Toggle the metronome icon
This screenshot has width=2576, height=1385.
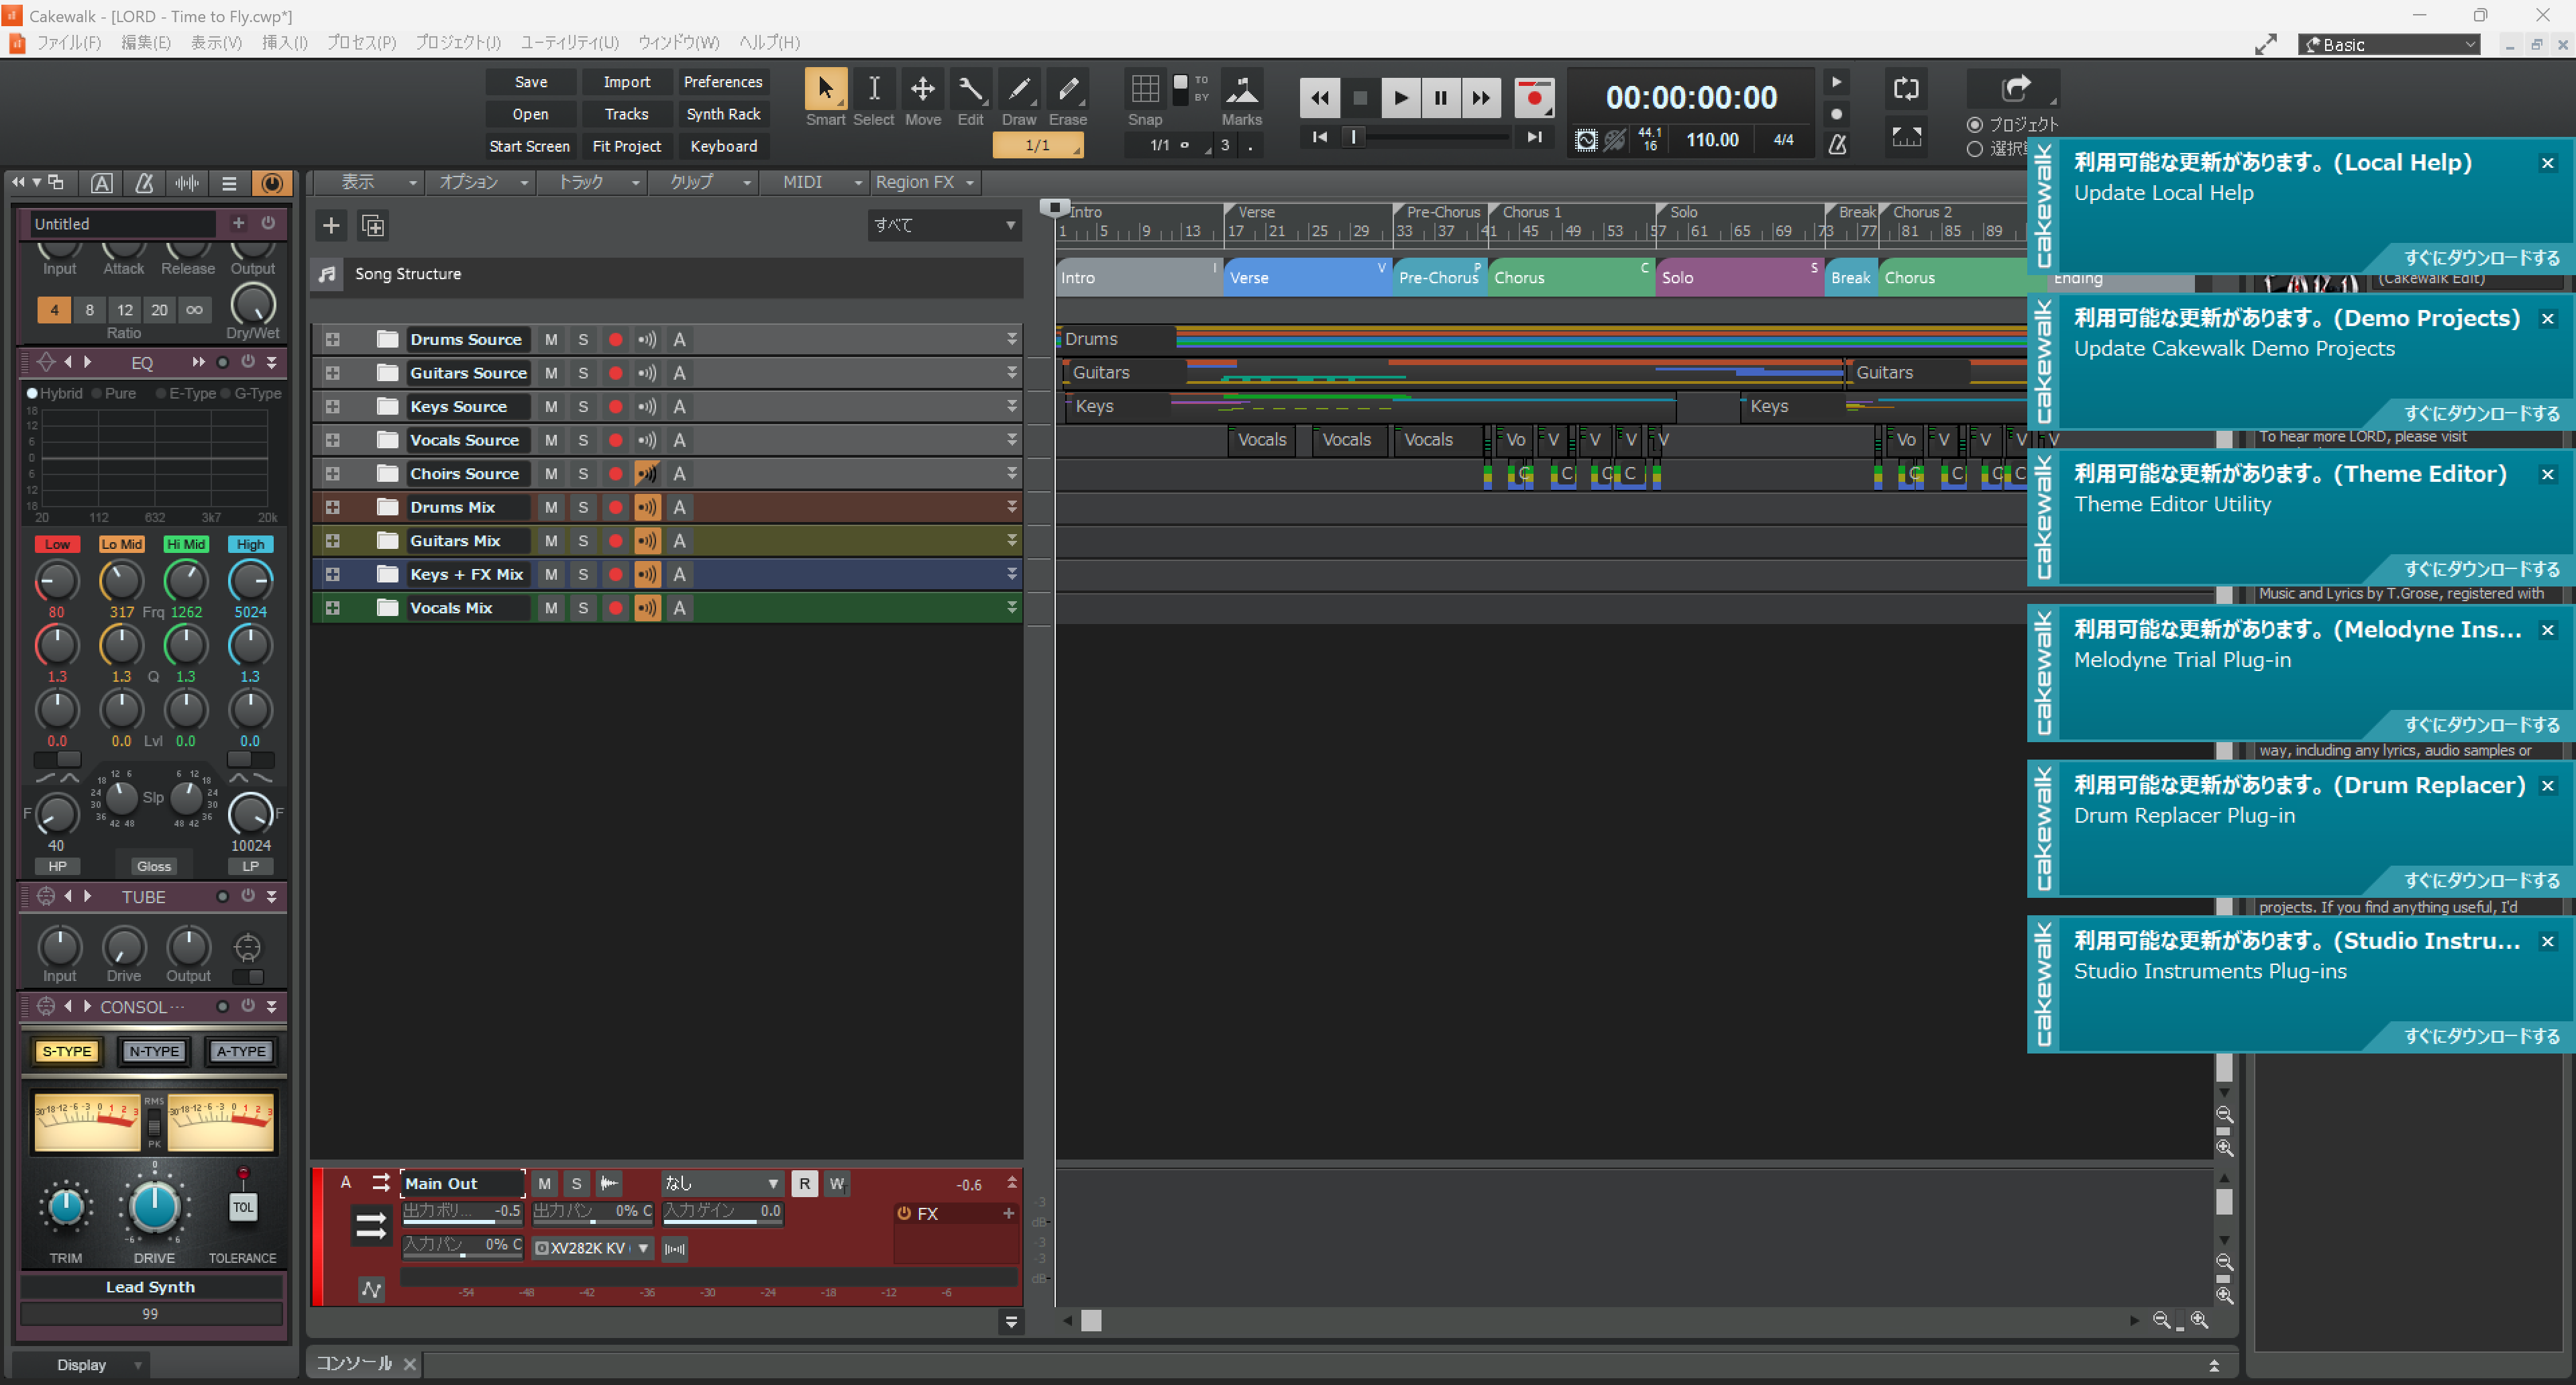(1837, 144)
